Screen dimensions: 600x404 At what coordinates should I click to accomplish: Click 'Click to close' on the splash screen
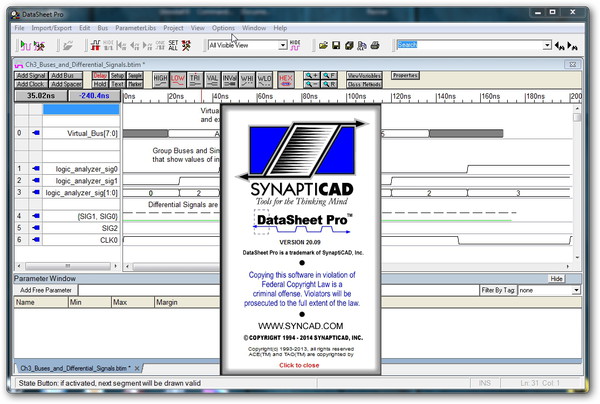click(299, 365)
